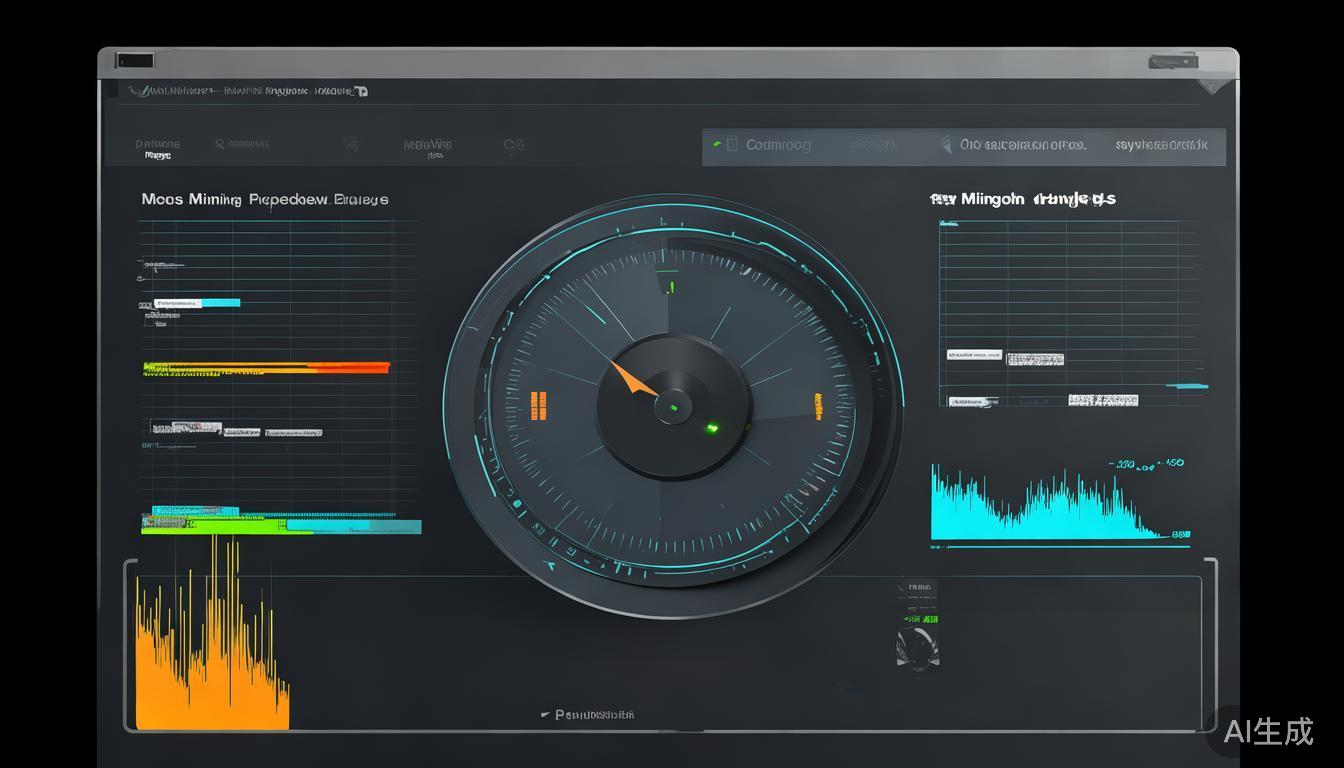Select the Codmroog tab
Image resolution: width=1344 pixels, height=768 pixels.
click(778, 145)
